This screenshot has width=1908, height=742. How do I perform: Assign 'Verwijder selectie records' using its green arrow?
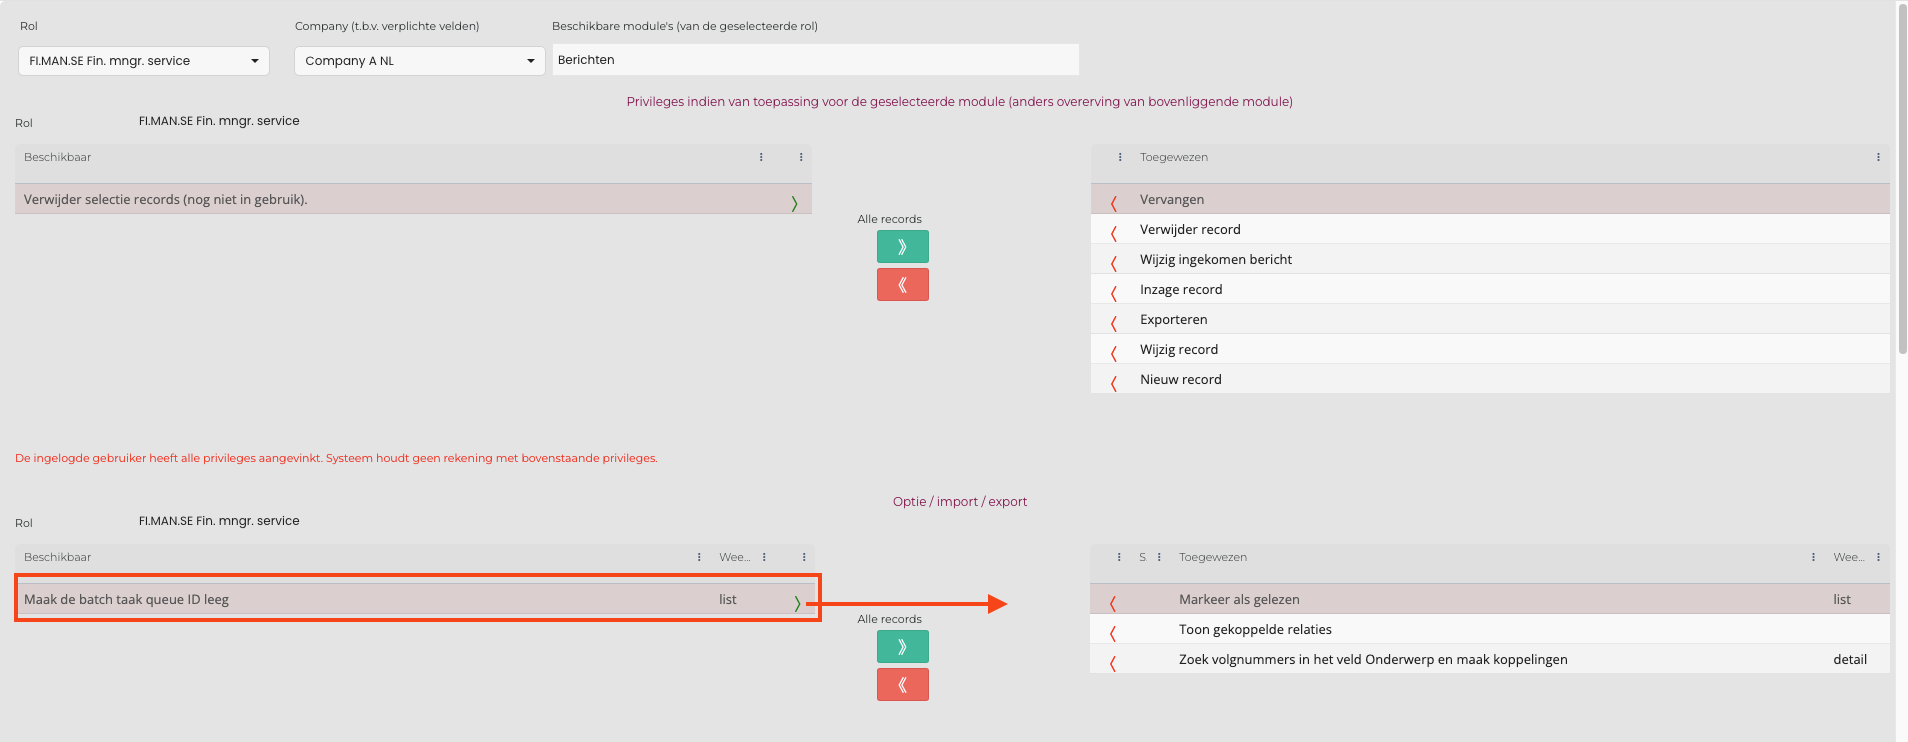(x=794, y=203)
